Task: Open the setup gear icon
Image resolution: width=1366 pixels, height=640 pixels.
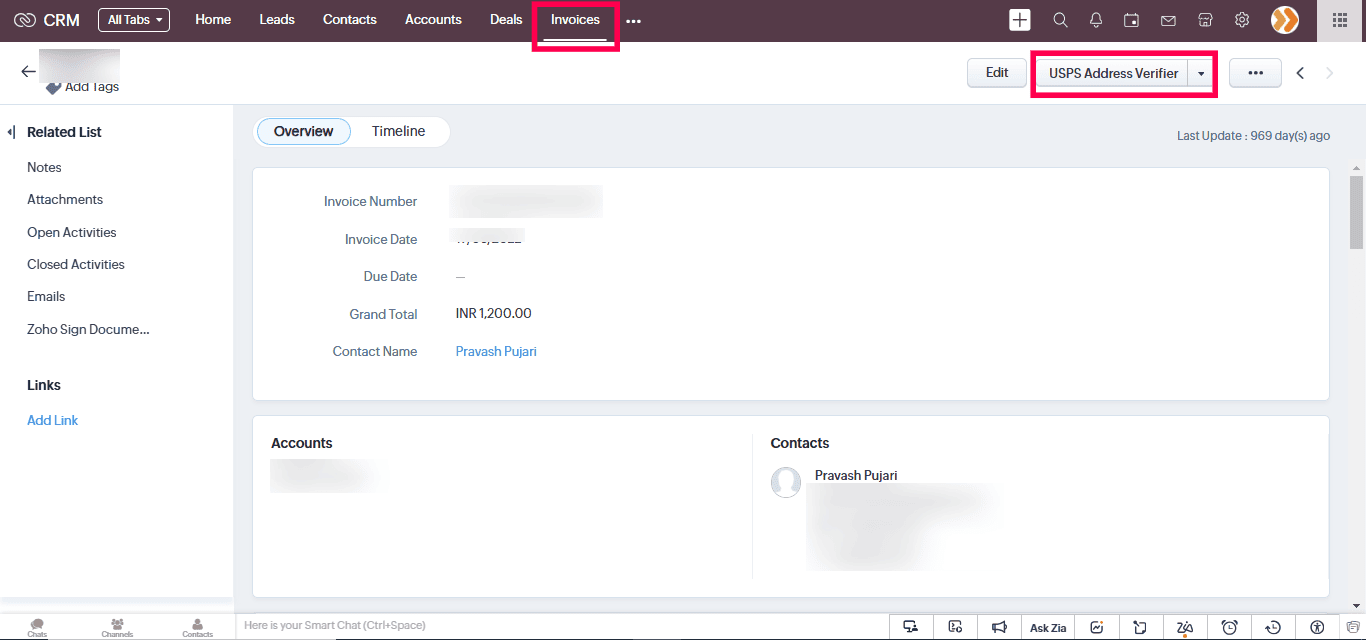Action: coord(1242,20)
